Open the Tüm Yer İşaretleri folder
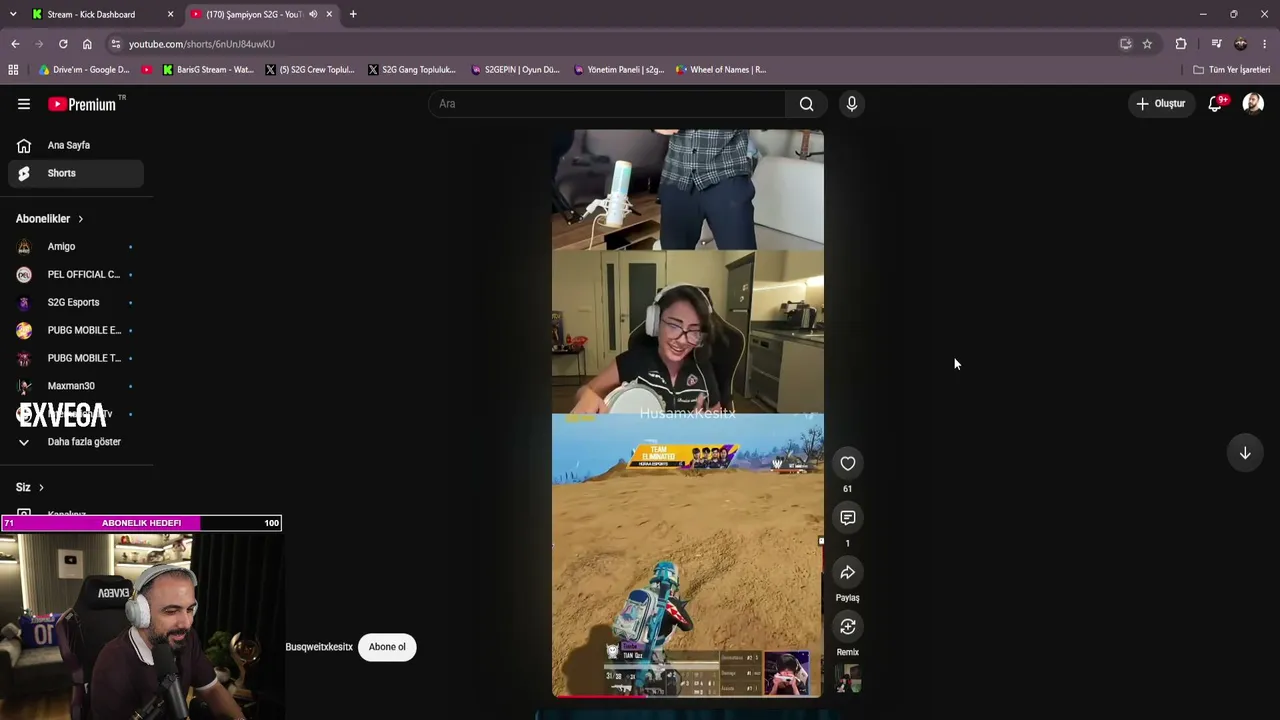1280x720 pixels. [x=1232, y=70]
